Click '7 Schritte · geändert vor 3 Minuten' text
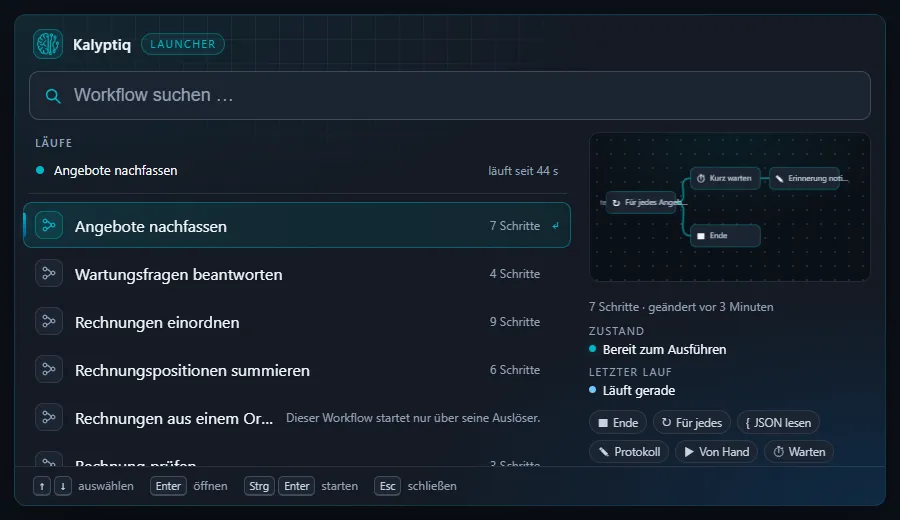 [x=681, y=306]
